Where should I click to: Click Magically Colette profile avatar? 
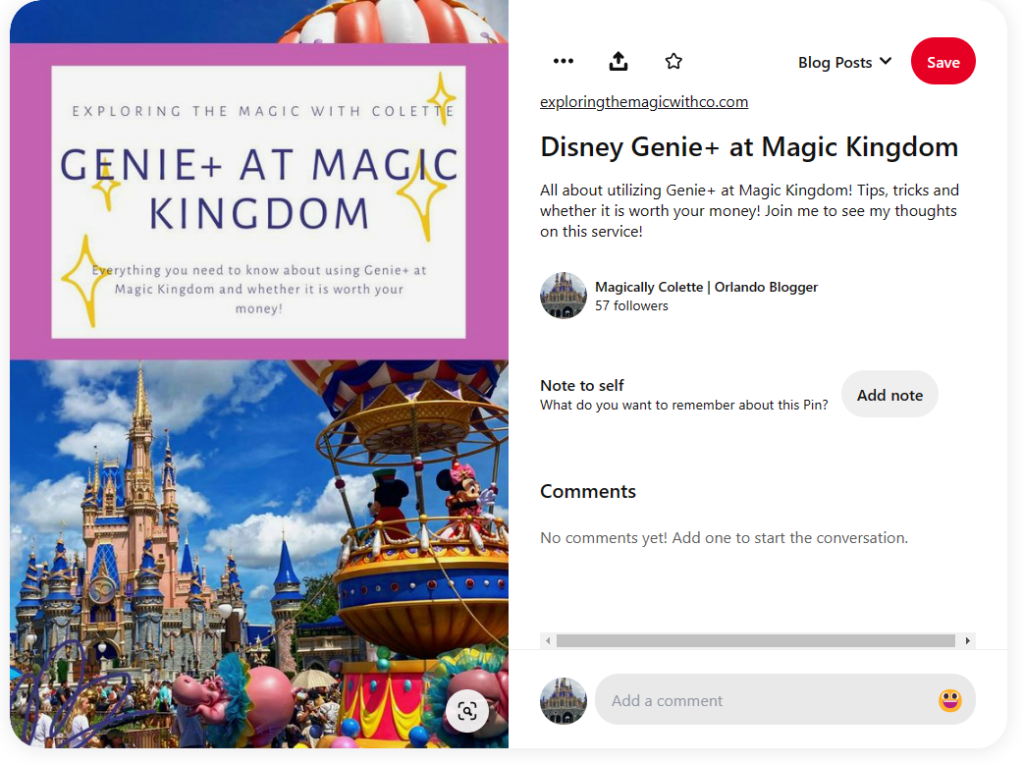(563, 295)
